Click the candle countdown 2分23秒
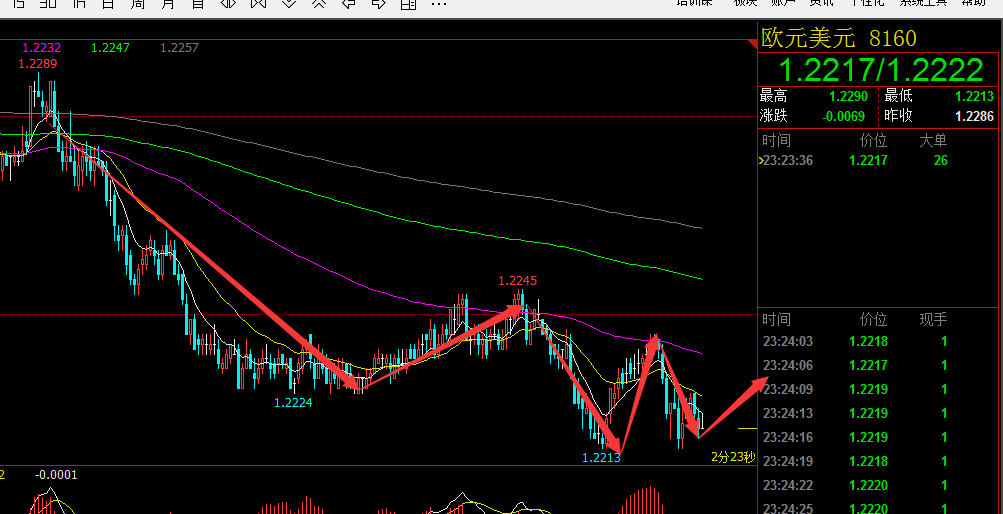Screen dimensions: 1003x514 [734, 457]
